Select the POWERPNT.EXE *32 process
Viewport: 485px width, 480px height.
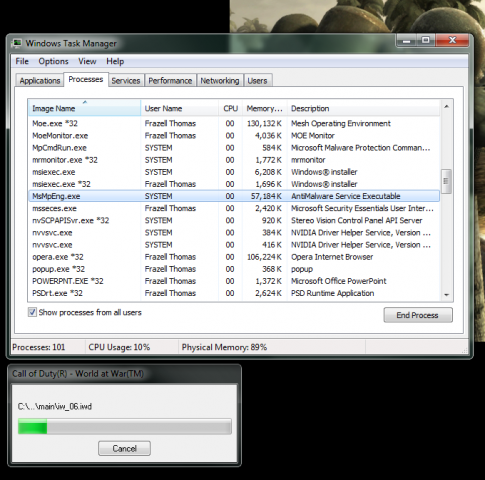234,281
